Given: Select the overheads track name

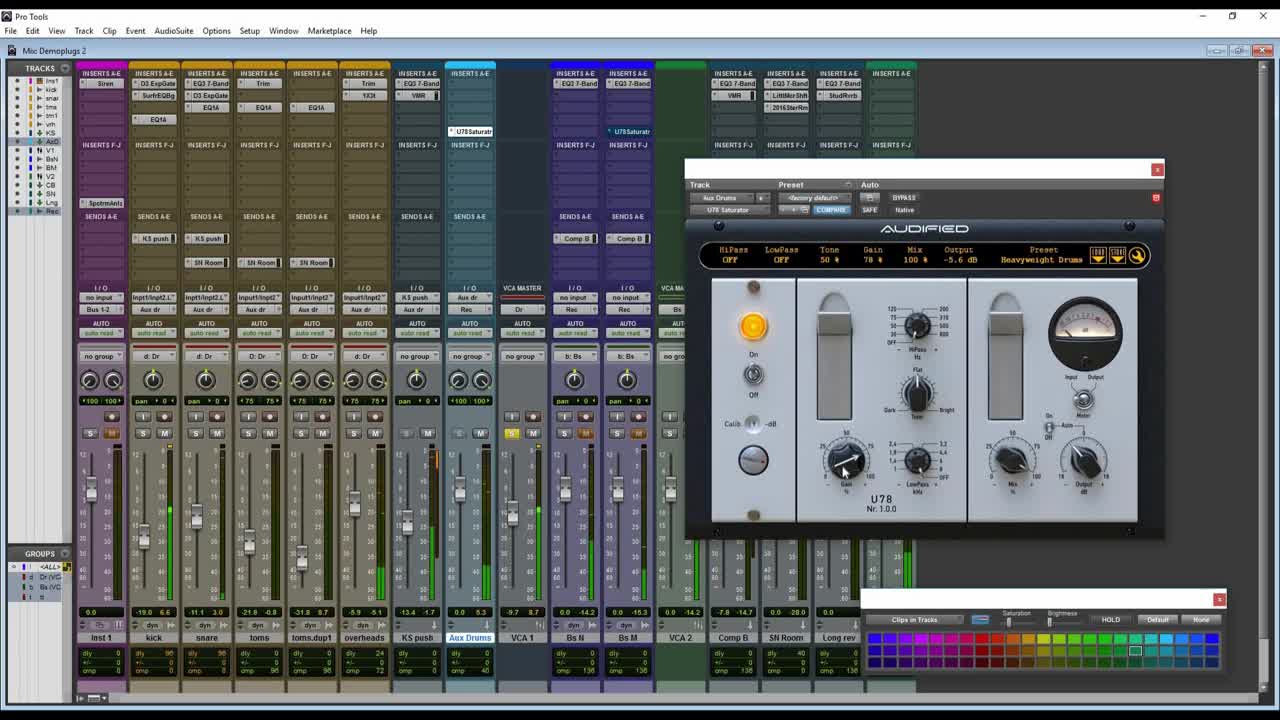Looking at the screenshot, I should 364,638.
